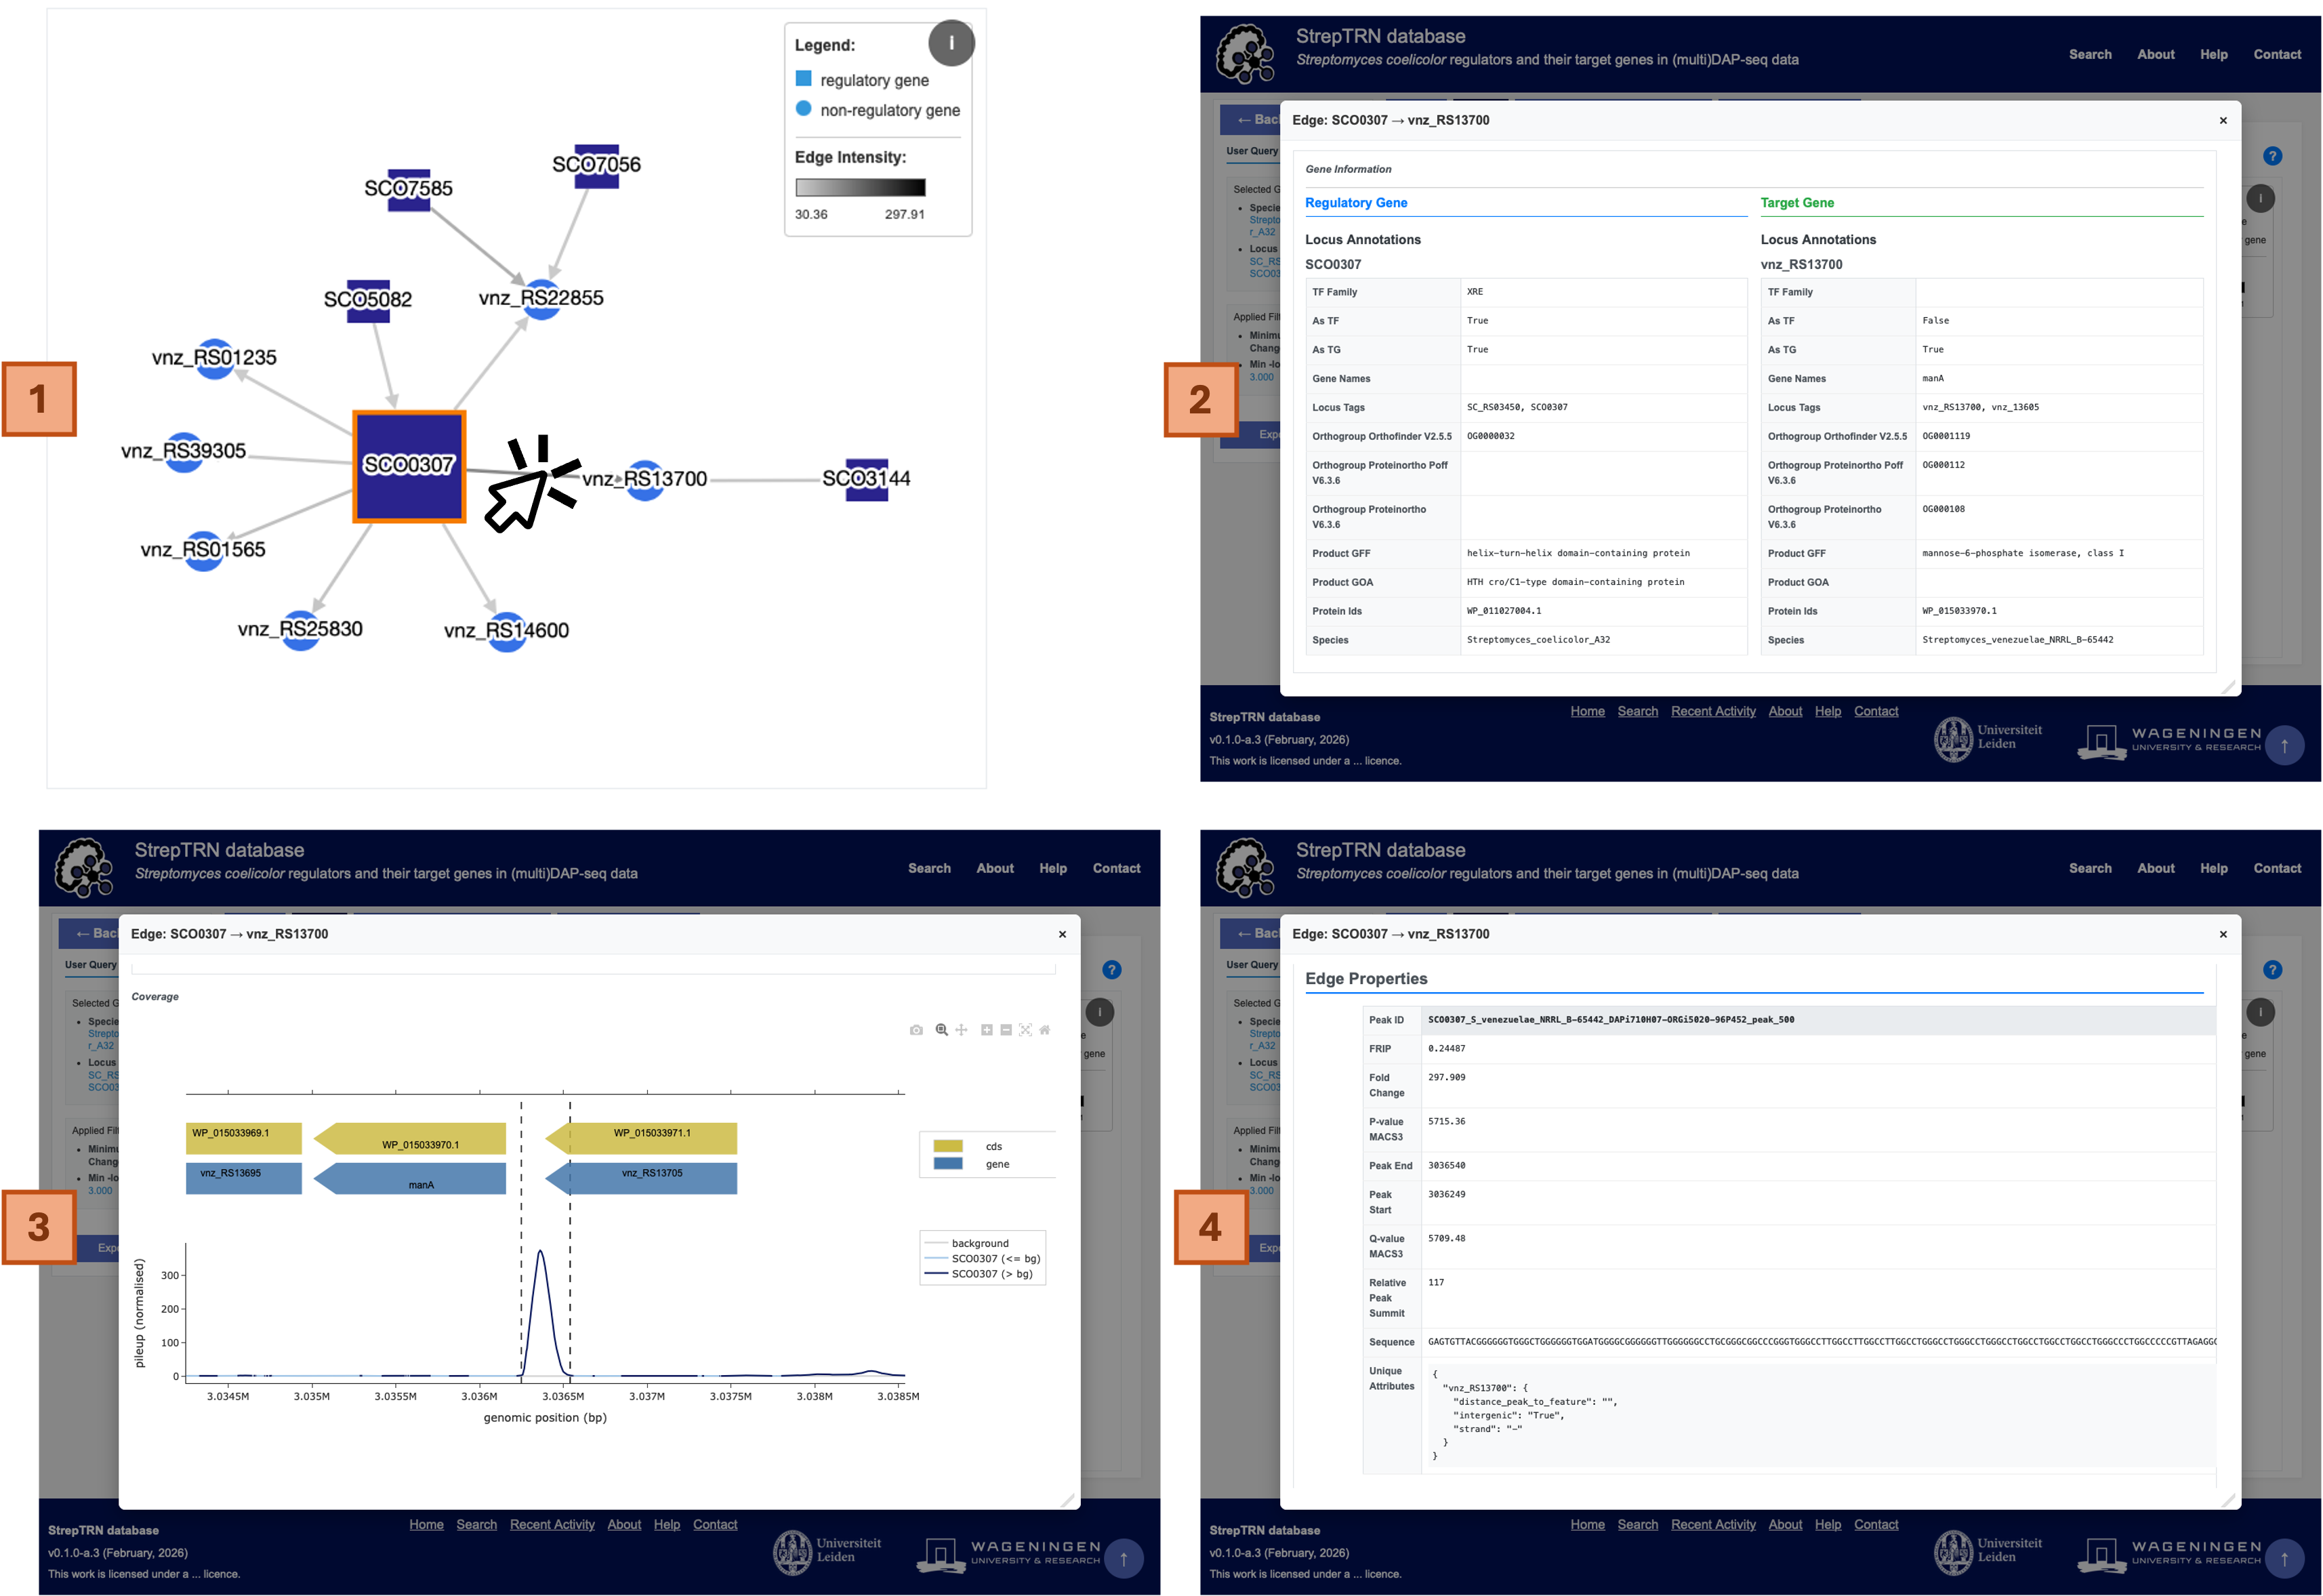Click the regulatory gene blue square legend swatch
This screenshot has height=1596, width=2323.
tap(803, 78)
